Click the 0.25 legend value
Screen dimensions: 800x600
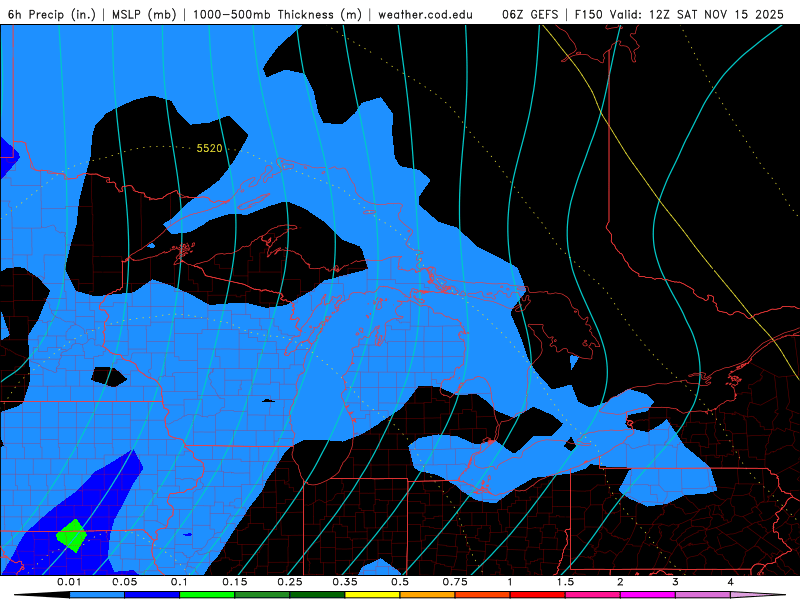[x=290, y=582]
